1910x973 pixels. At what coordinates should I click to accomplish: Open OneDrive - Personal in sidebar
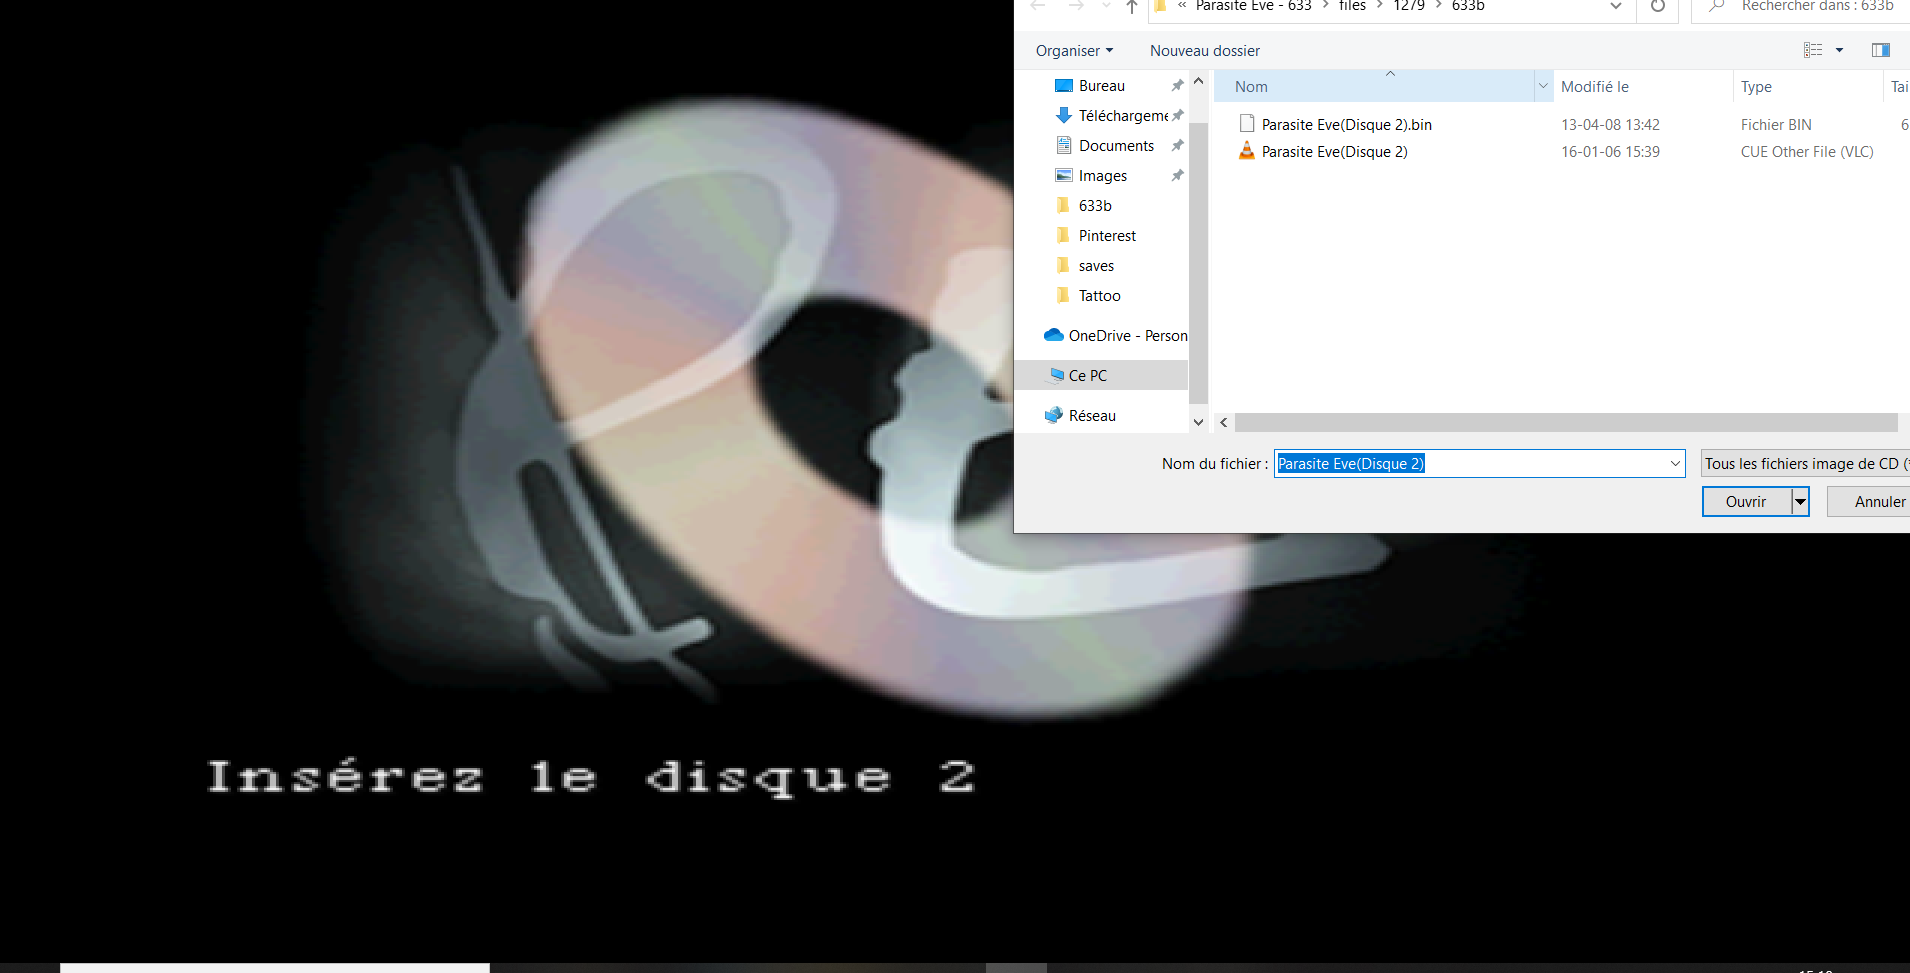point(1127,336)
